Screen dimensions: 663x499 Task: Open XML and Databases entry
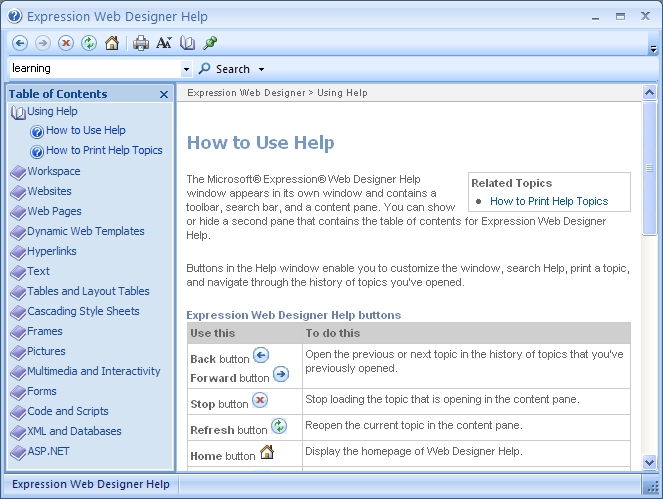click(x=74, y=431)
